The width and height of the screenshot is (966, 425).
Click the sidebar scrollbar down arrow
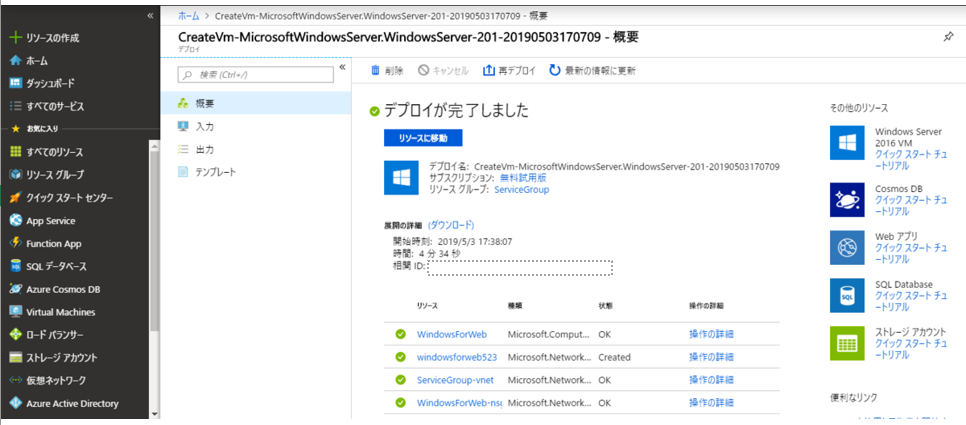coord(155,414)
